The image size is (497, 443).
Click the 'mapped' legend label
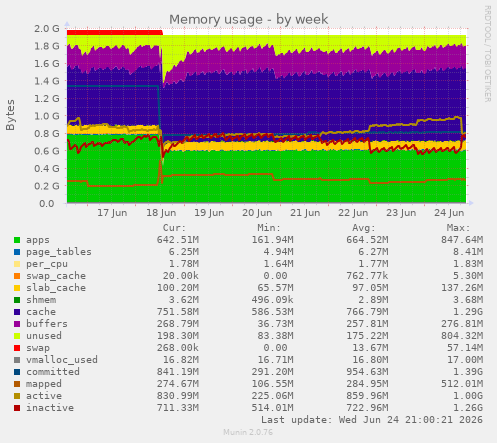(44, 384)
